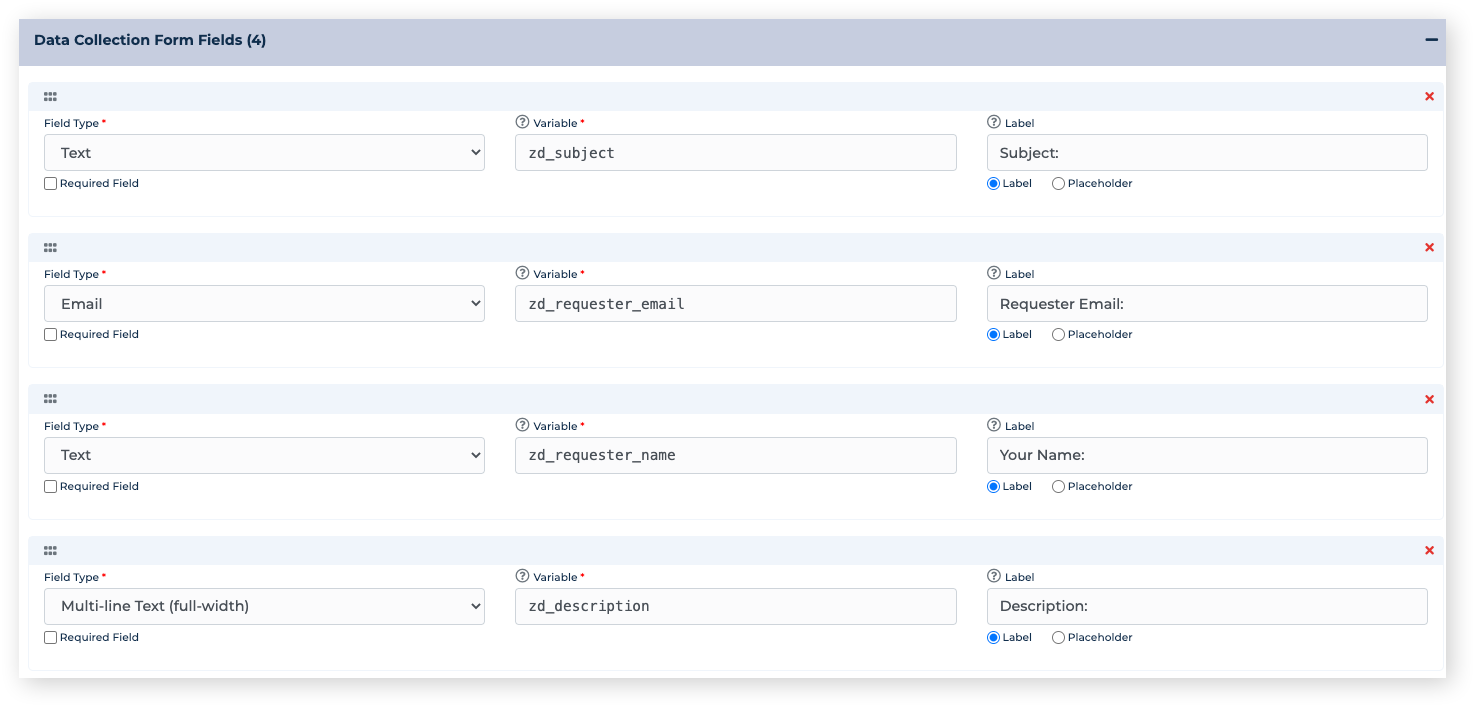Check Required Field for the zd_requester_name row
Viewport: 1475px width, 707px height.
pyautogui.click(x=51, y=487)
